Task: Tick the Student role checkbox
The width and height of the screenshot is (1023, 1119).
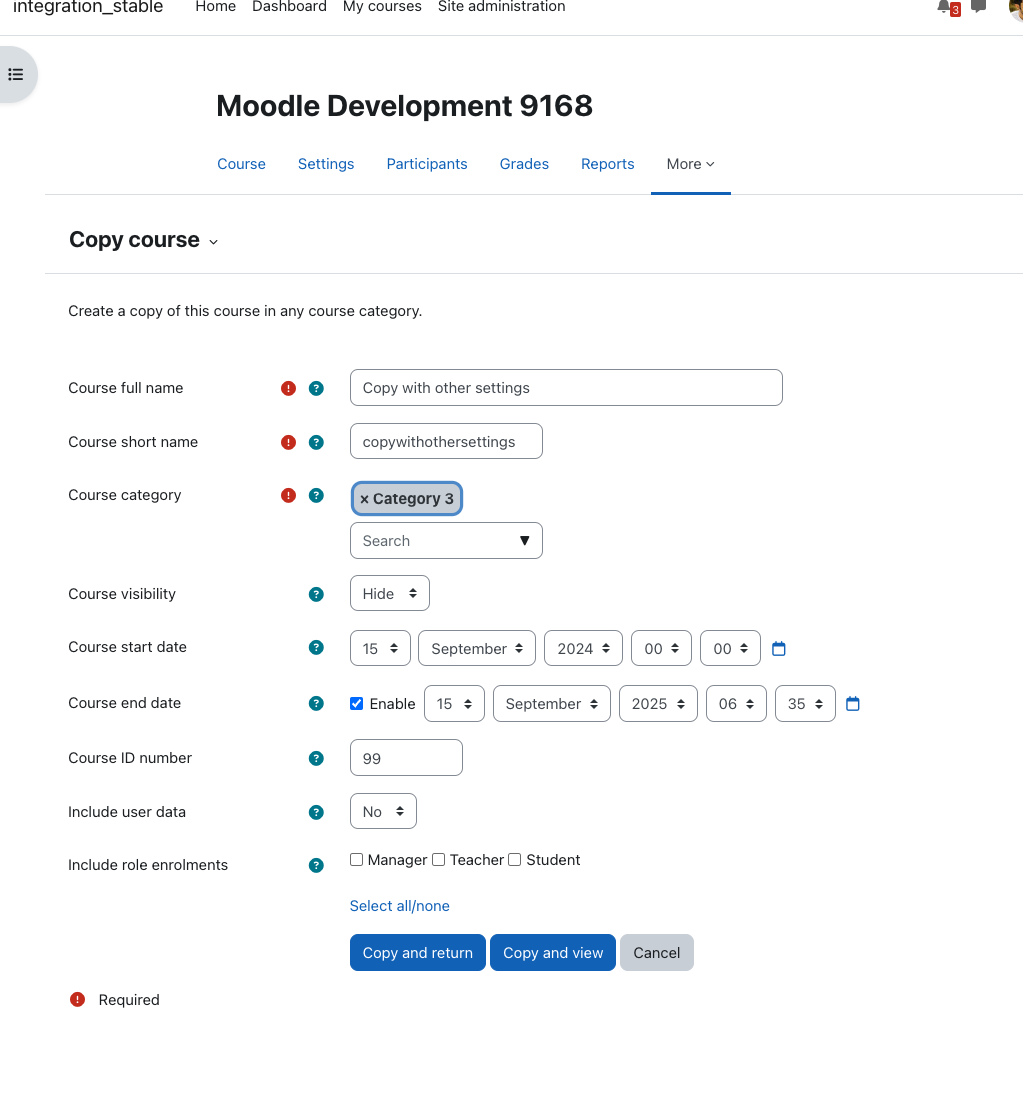Action: coord(515,860)
